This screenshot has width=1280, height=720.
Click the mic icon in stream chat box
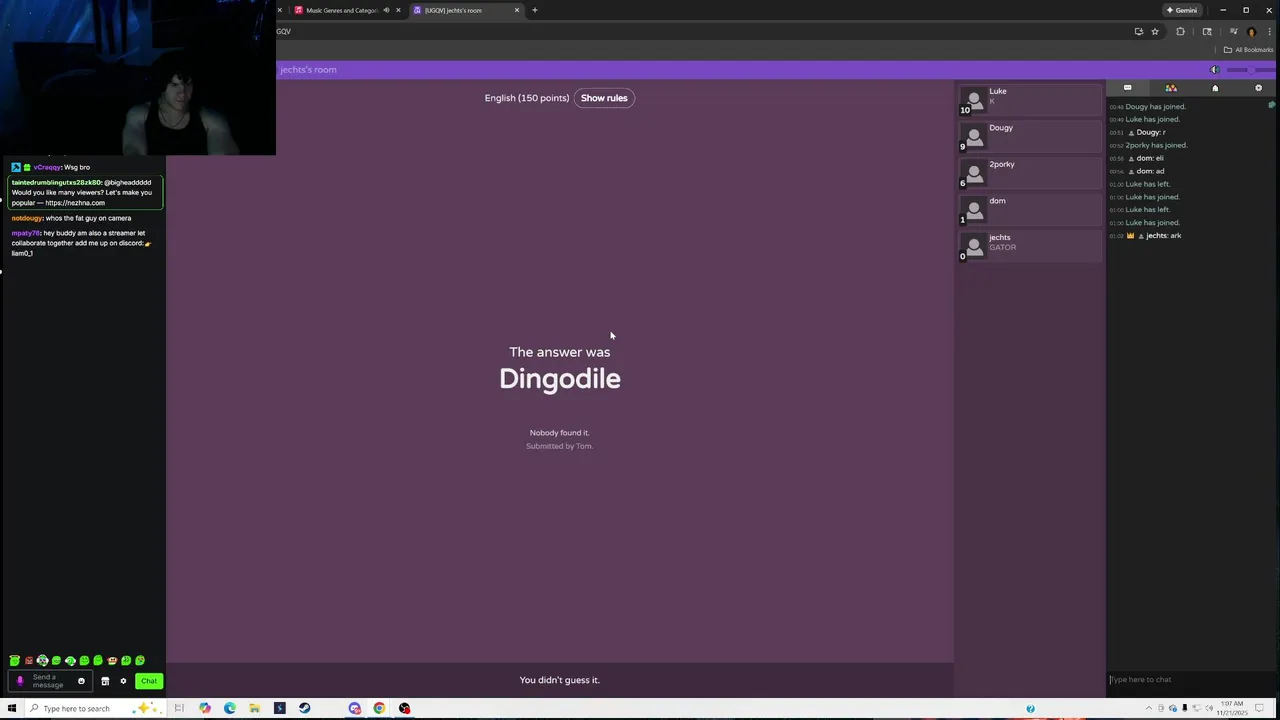tap(19, 681)
